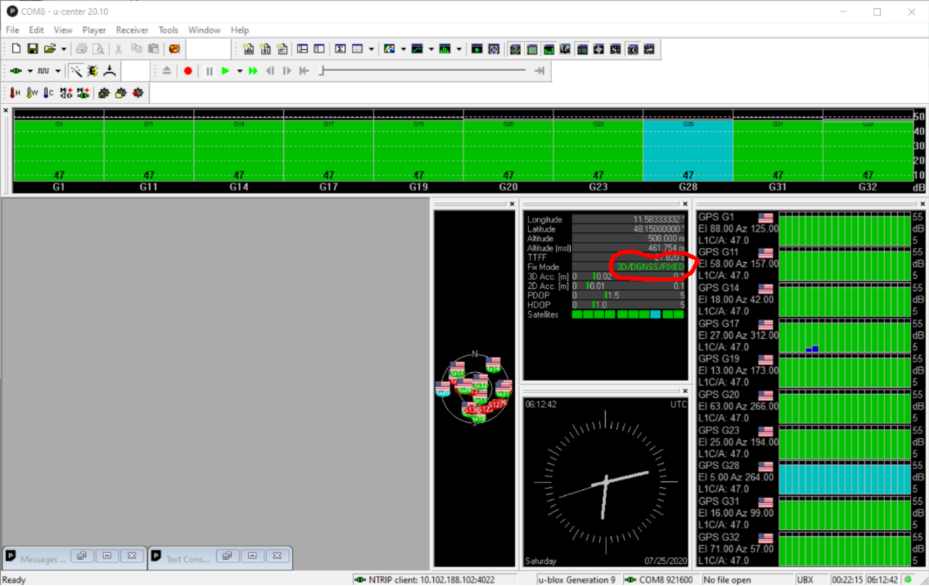Expand the arrow beside the Open folder icon

pos(63,49)
